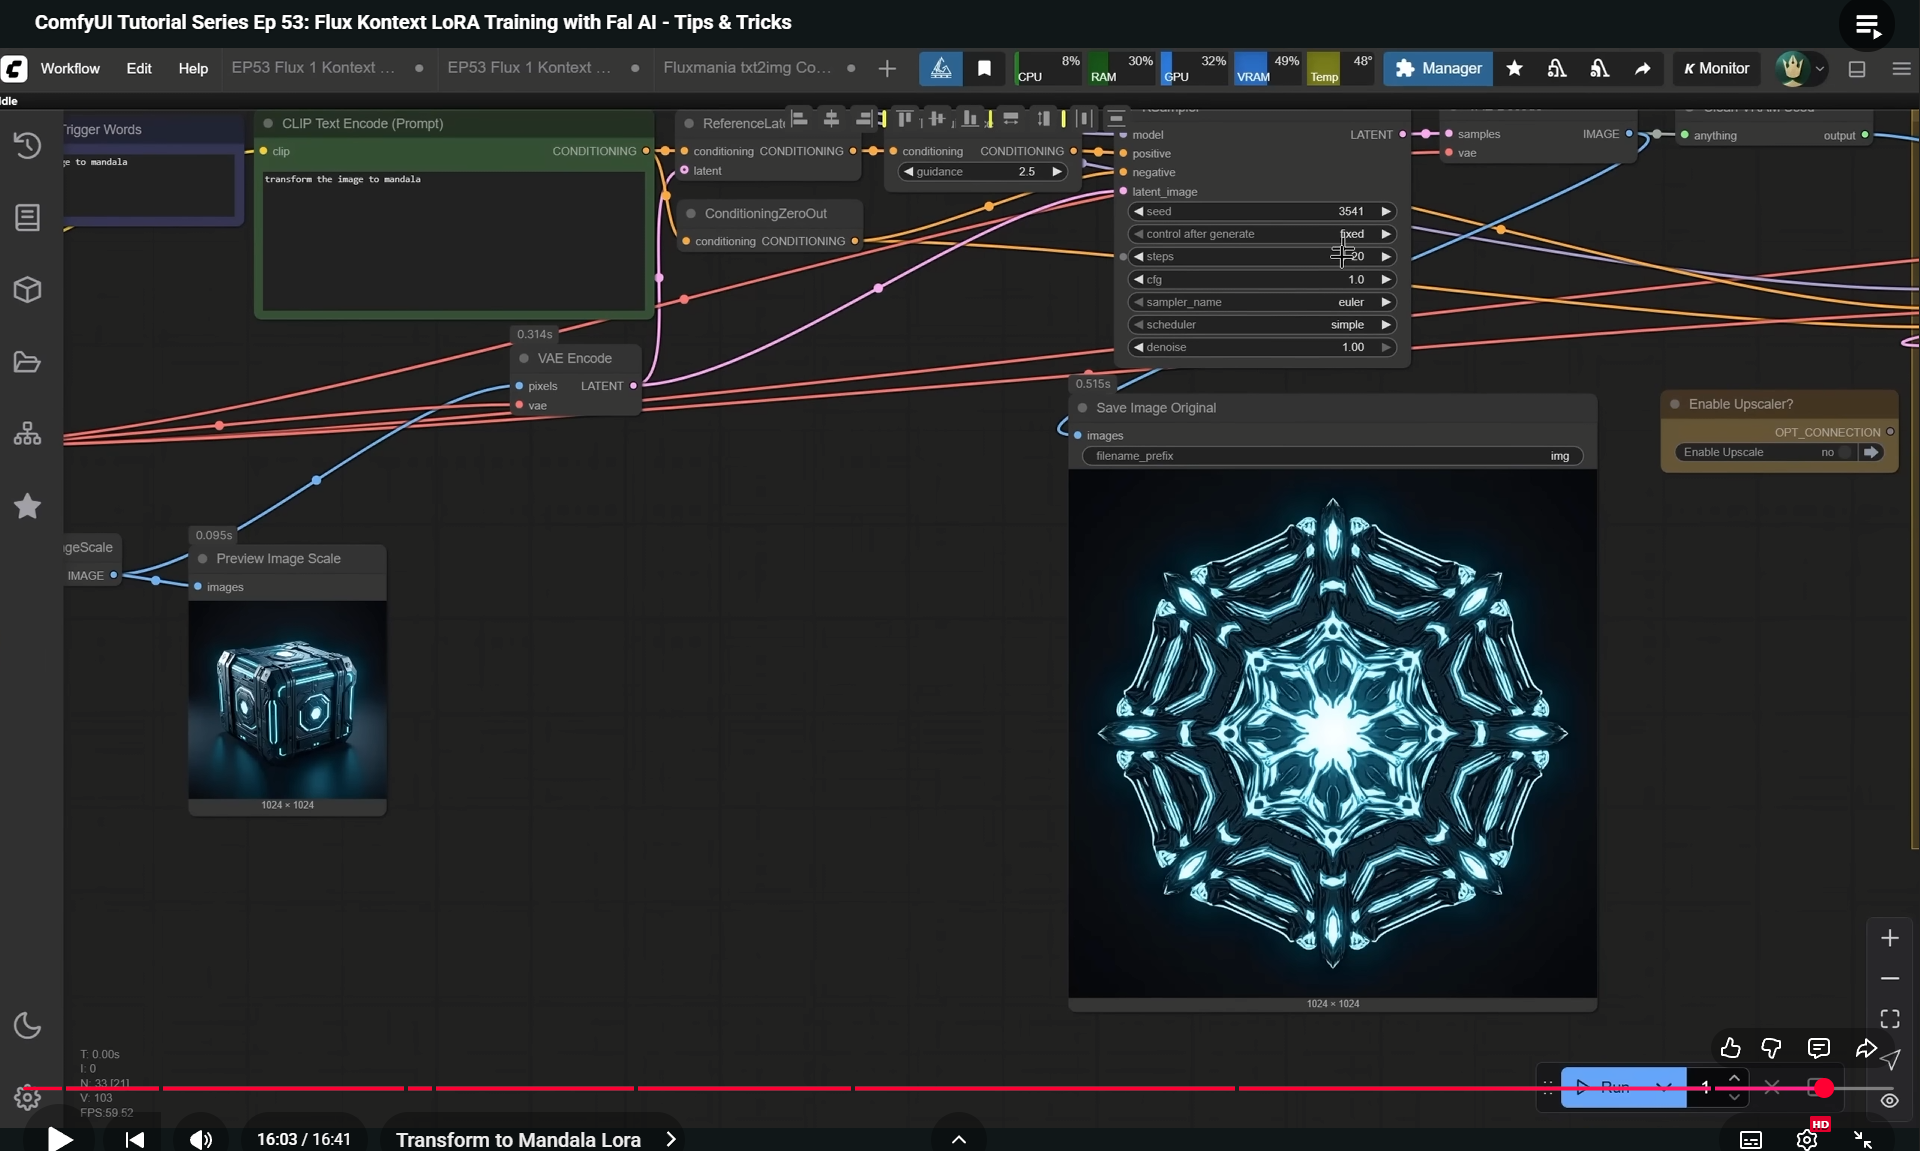Click the video progress bar scrubber
The width and height of the screenshot is (1920, 1151).
coord(1823,1088)
